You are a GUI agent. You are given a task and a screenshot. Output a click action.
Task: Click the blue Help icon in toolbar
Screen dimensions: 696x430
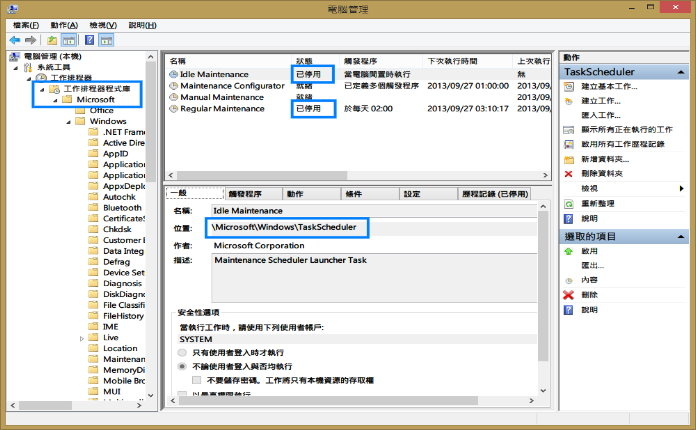click(x=89, y=39)
